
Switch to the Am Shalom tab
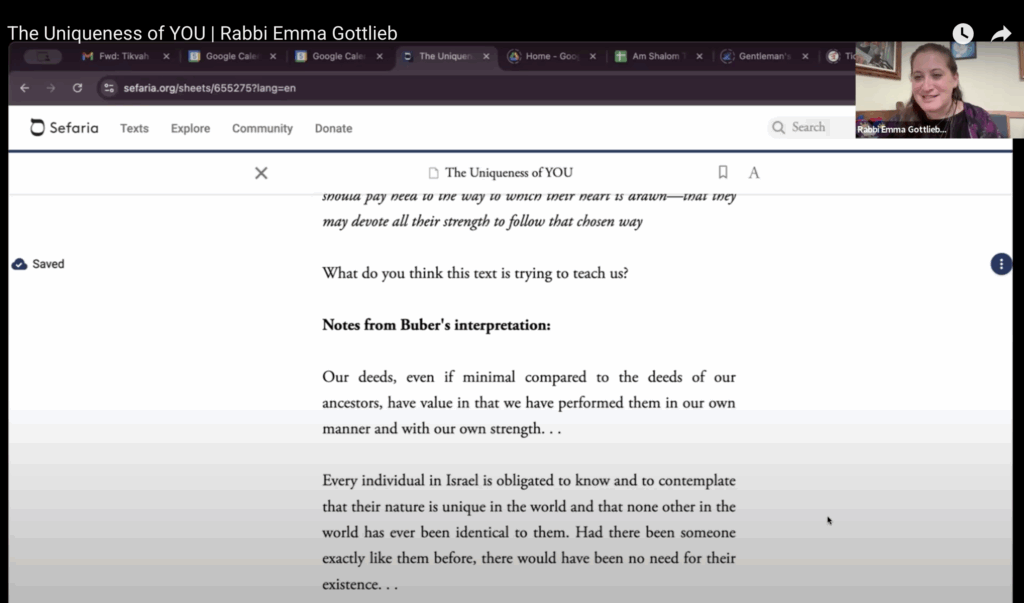coord(653,57)
